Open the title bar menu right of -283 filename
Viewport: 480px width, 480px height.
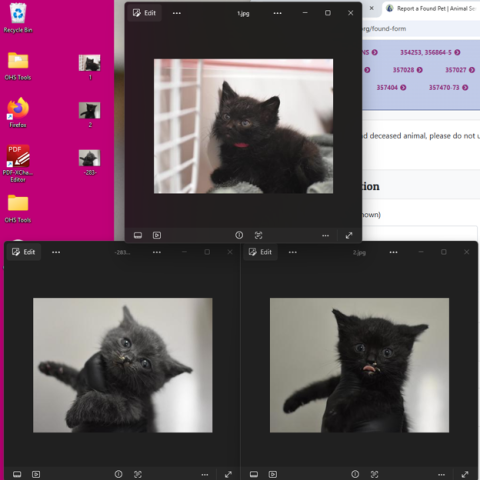tap(157, 252)
